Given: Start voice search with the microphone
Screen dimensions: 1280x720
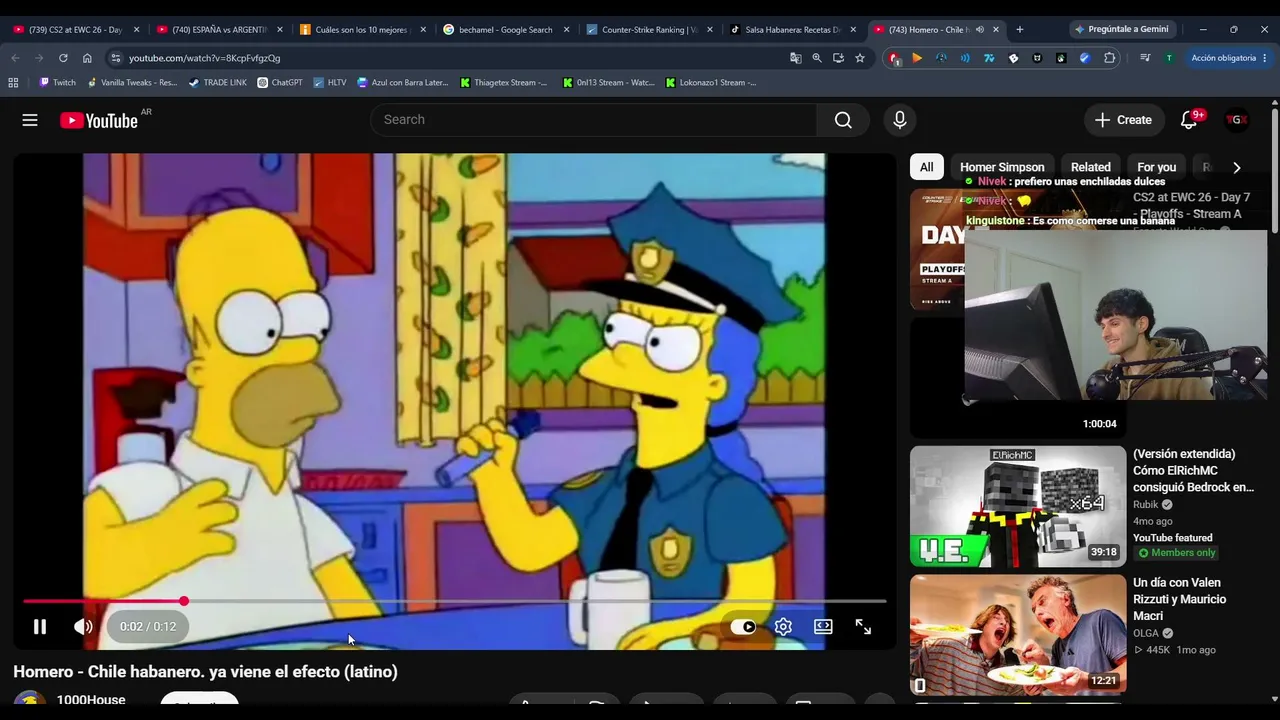Looking at the screenshot, I should pos(900,120).
